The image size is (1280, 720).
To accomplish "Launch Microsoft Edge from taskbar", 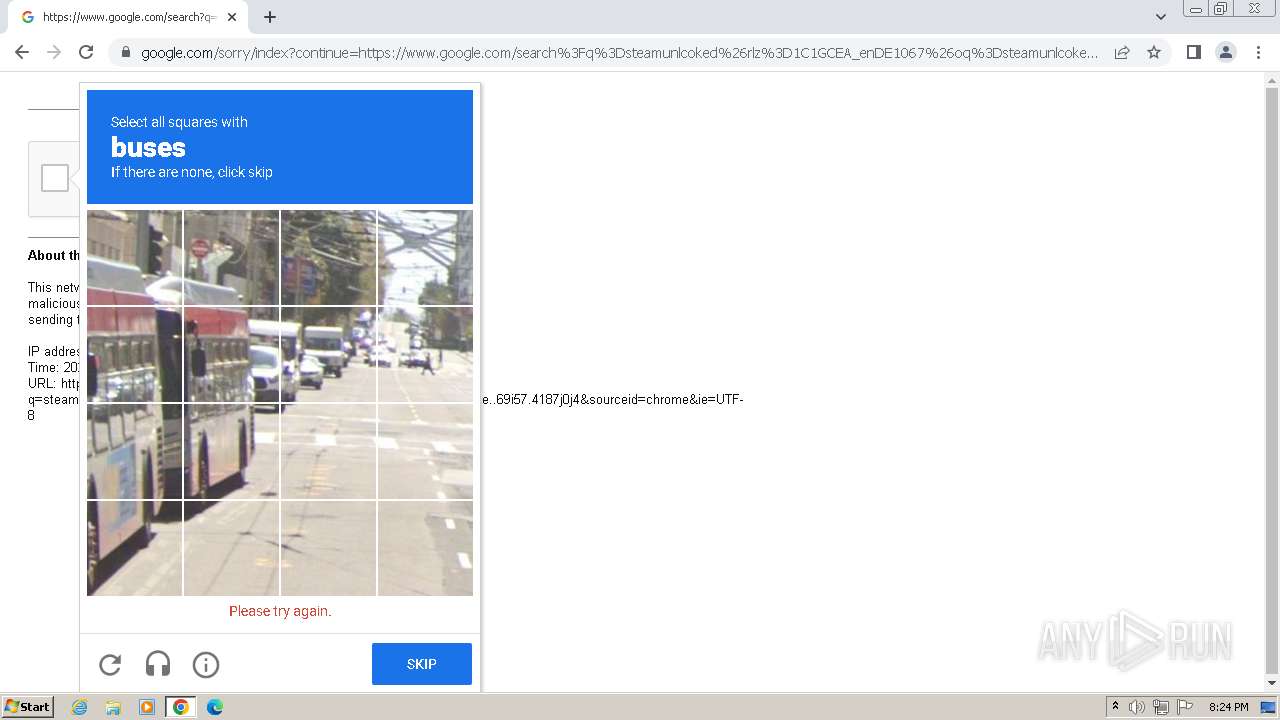I will tap(215, 707).
